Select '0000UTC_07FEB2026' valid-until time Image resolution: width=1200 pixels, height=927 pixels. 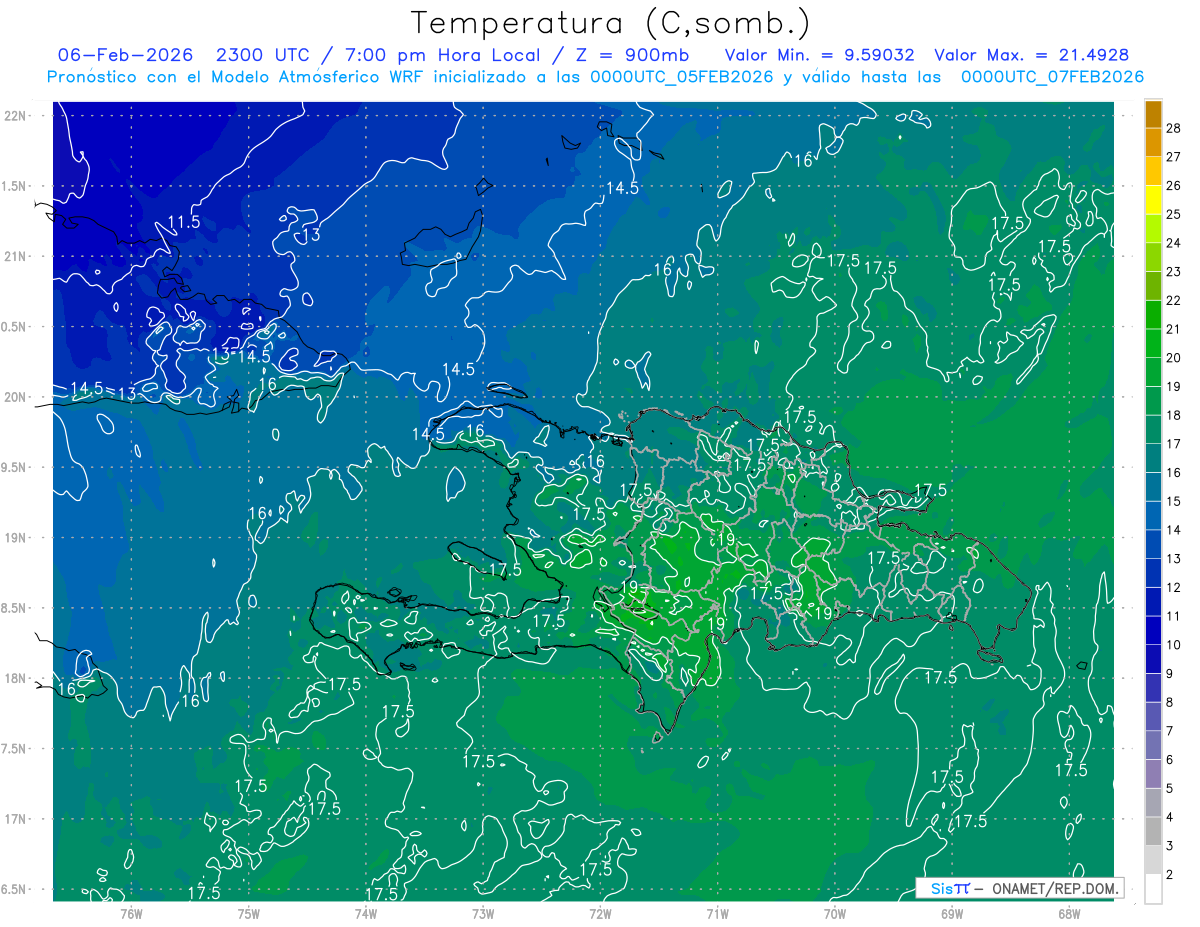click(x=1052, y=77)
